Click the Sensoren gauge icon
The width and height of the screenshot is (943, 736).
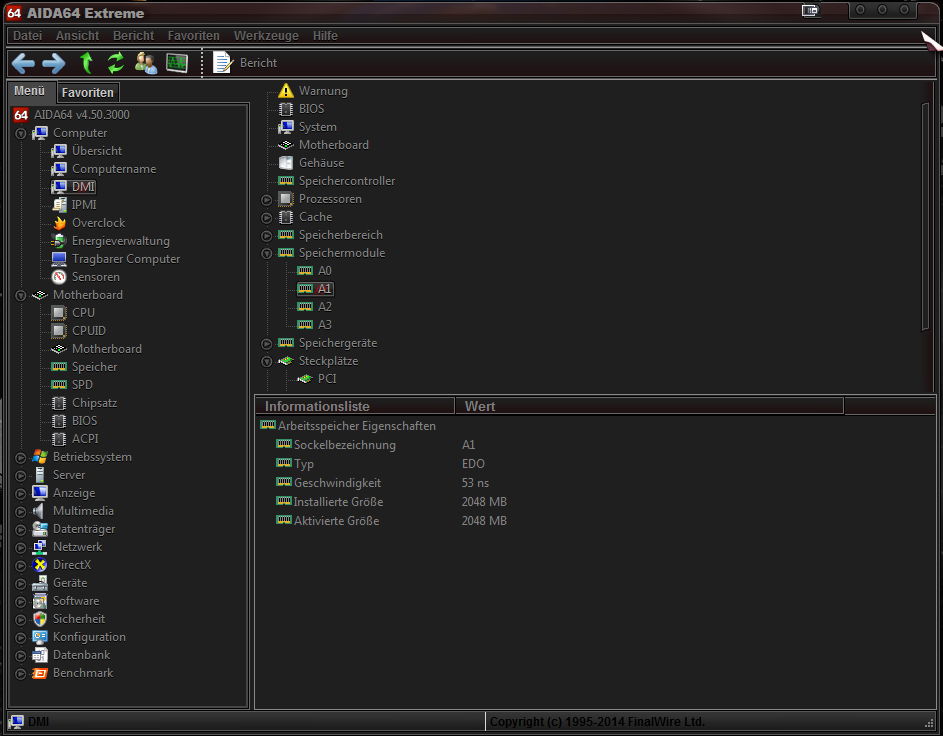coord(59,277)
